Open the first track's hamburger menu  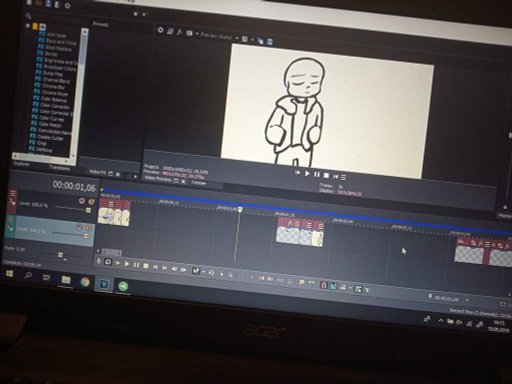(x=13, y=194)
